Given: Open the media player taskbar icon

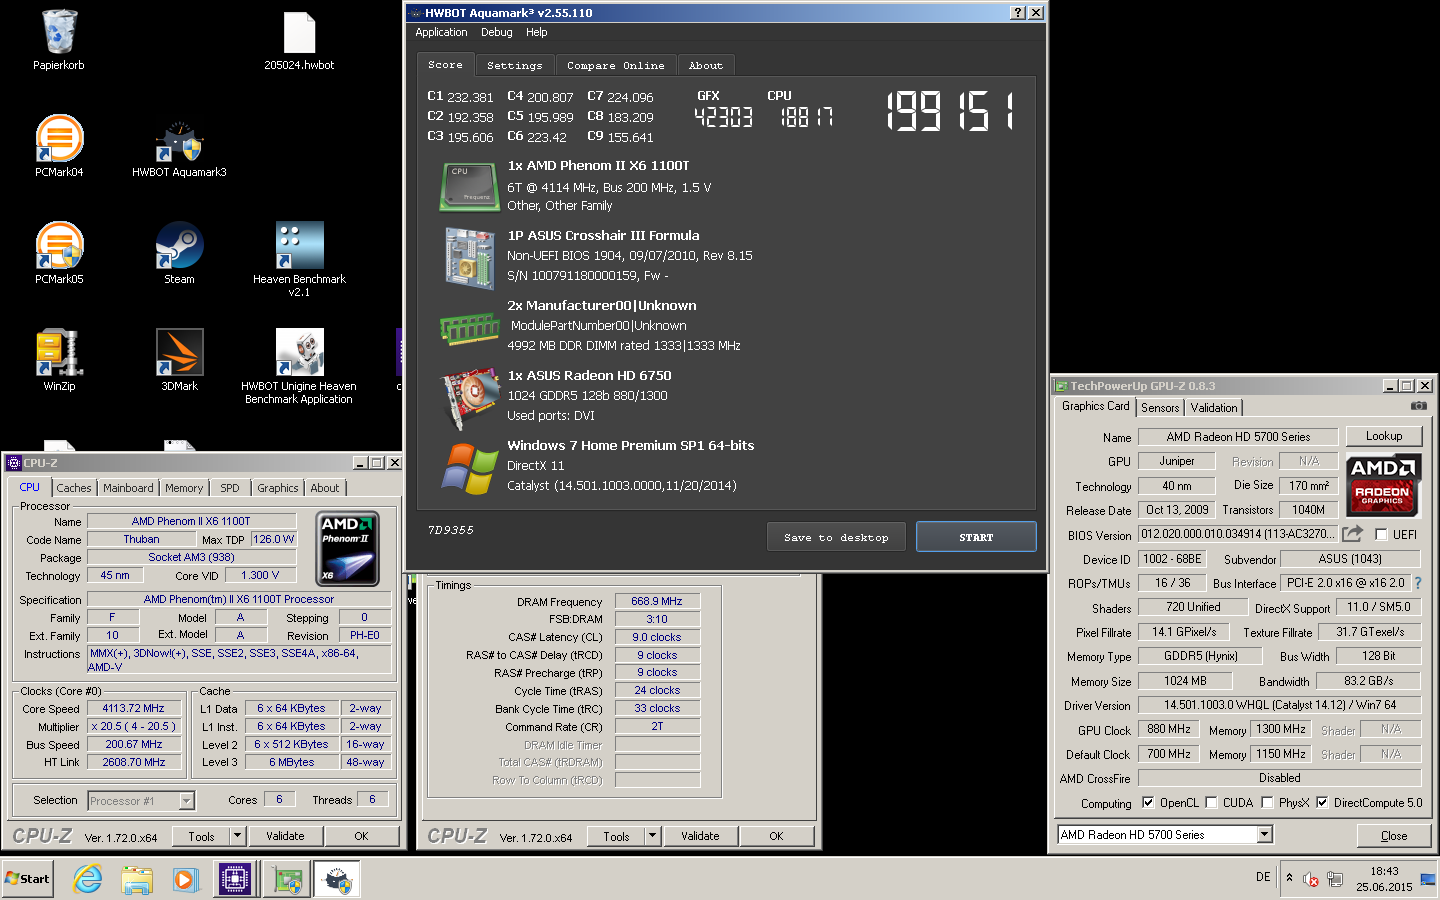Looking at the screenshot, I should (185, 879).
